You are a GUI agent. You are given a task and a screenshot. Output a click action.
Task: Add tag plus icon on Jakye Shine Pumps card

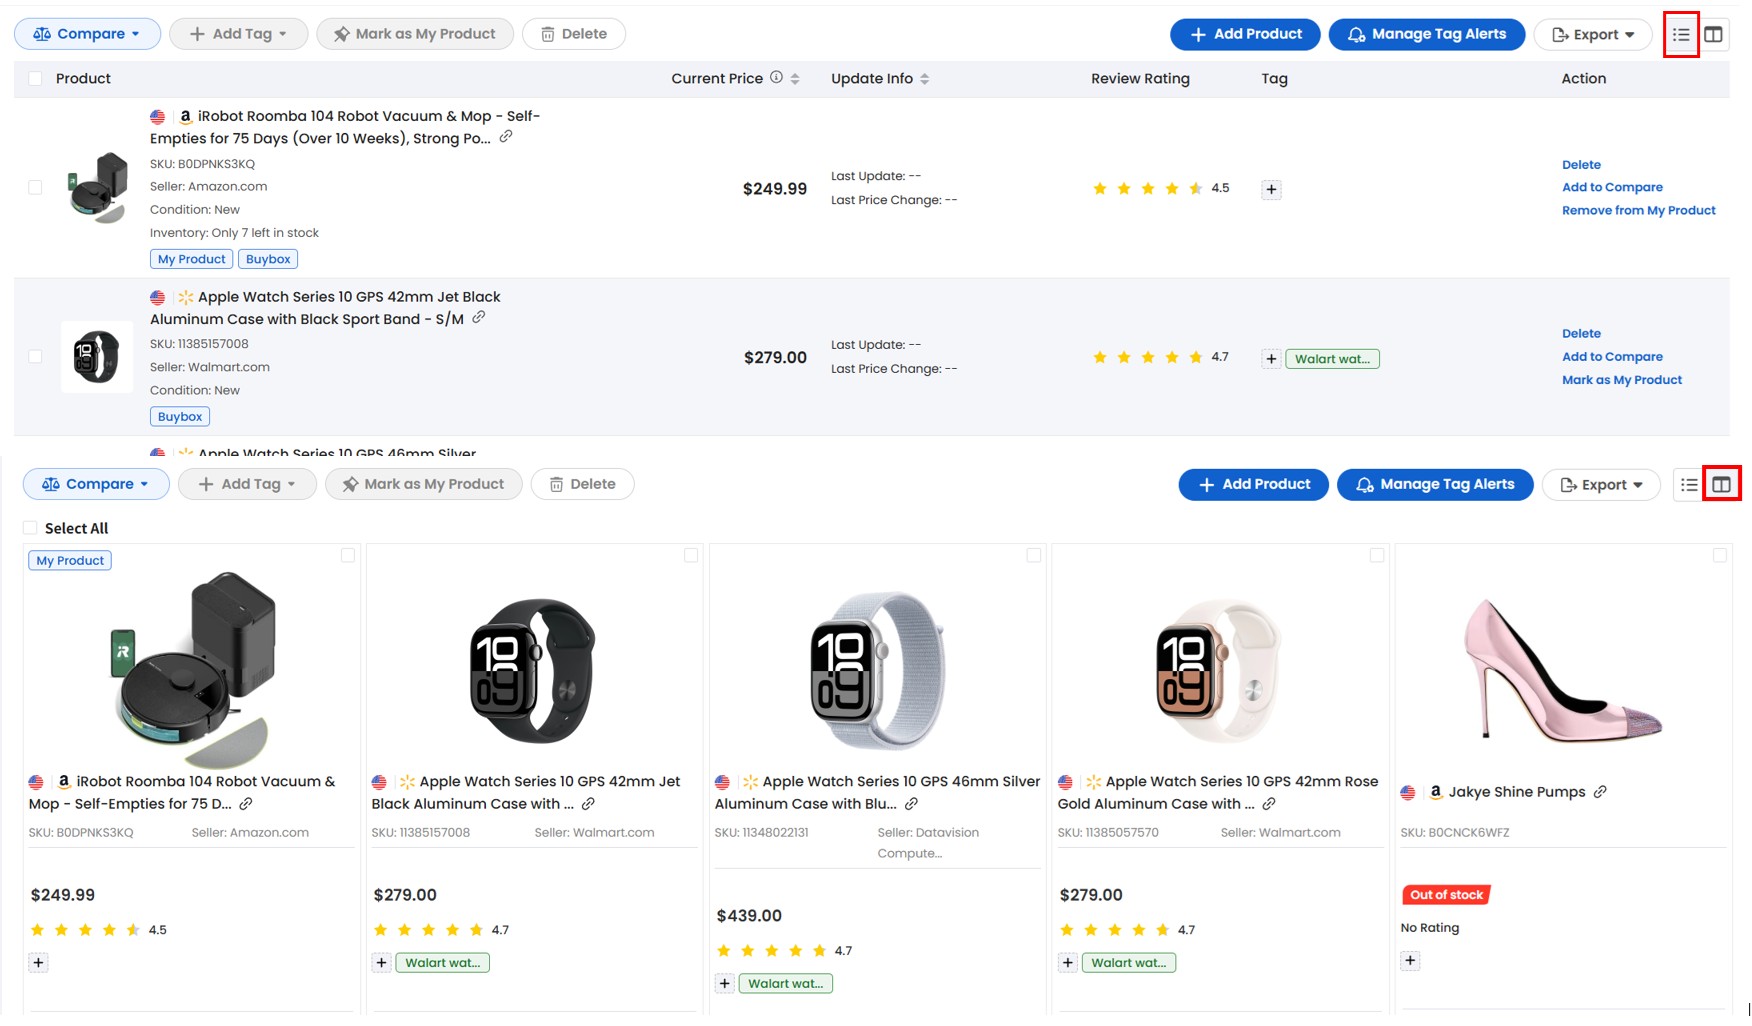click(x=1410, y=961)
